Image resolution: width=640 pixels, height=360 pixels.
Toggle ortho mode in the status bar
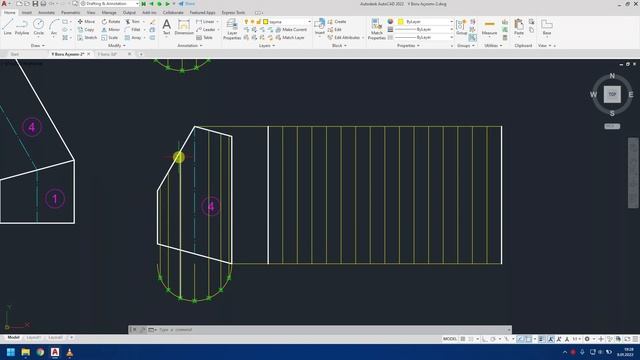point(484,339)
